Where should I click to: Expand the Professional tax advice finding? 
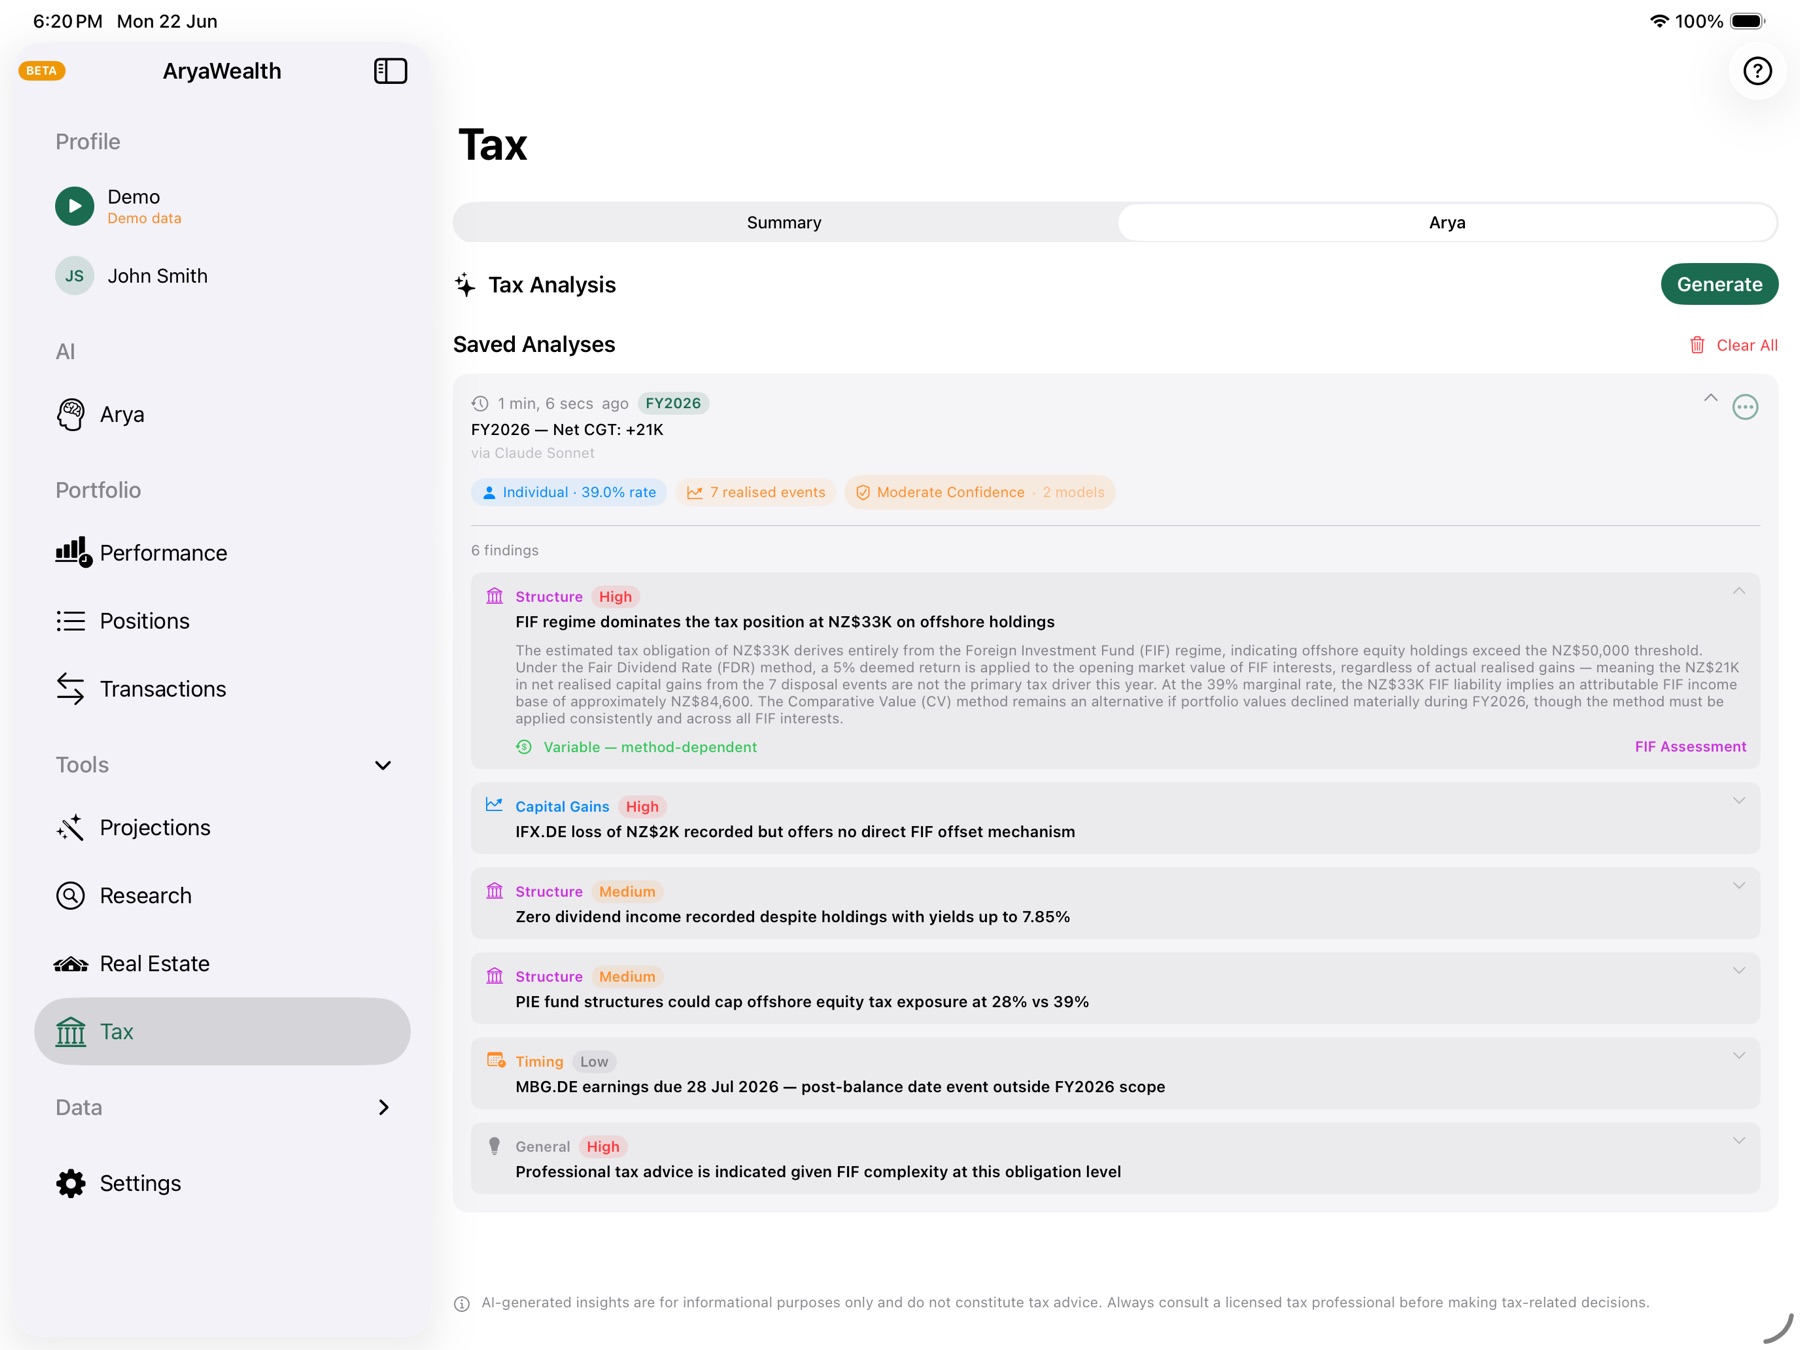[1739, 1141]
